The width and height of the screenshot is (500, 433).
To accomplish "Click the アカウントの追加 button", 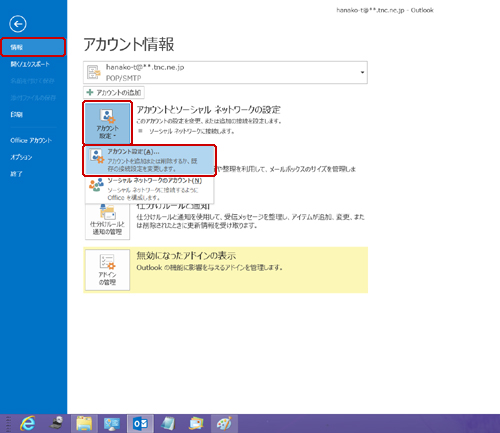I will [x=114, y=92].
